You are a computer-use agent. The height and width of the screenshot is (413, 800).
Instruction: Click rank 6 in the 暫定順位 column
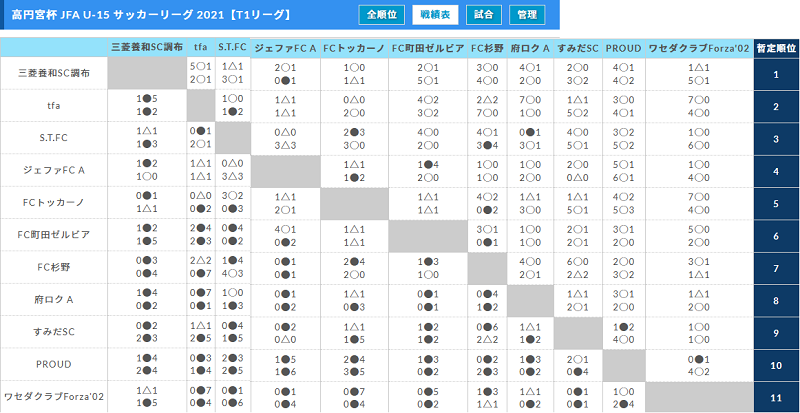point(776,236)
